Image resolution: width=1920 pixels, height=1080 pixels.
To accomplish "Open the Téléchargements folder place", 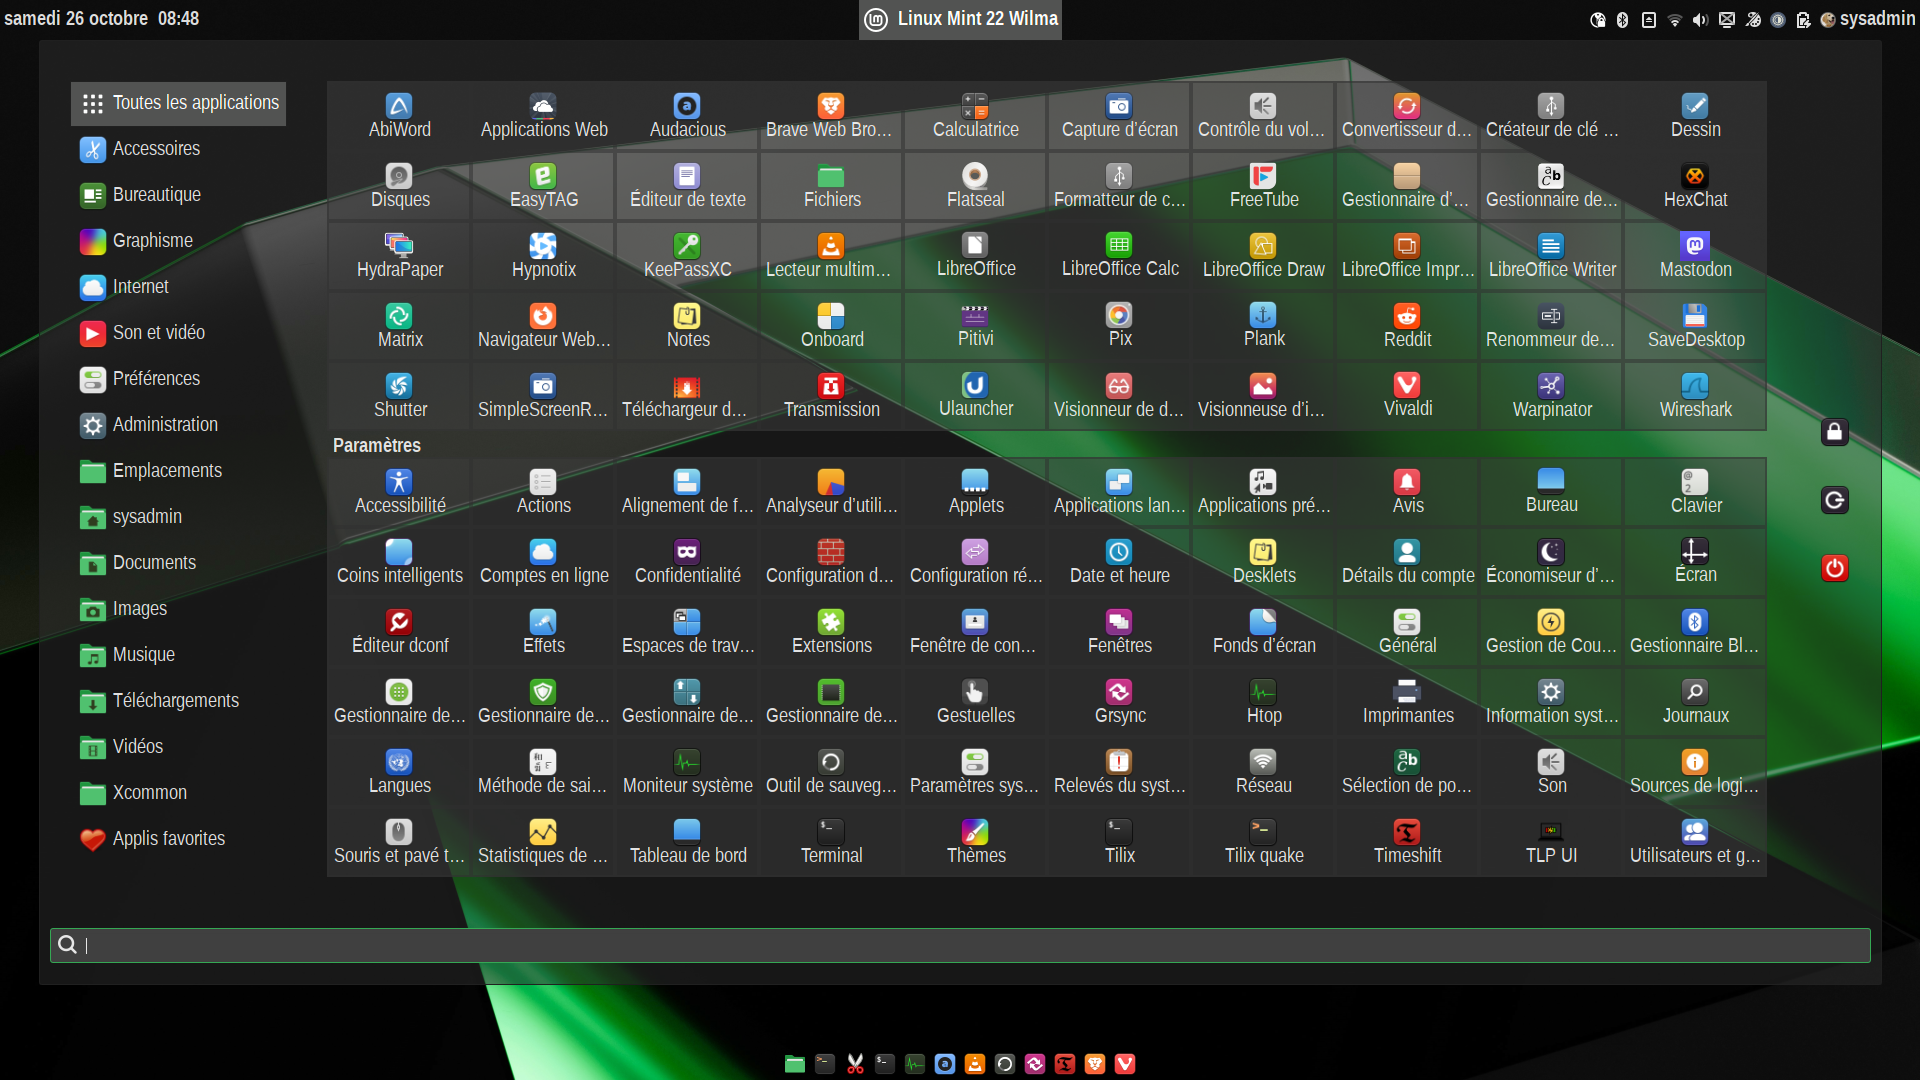I will 175,701.
